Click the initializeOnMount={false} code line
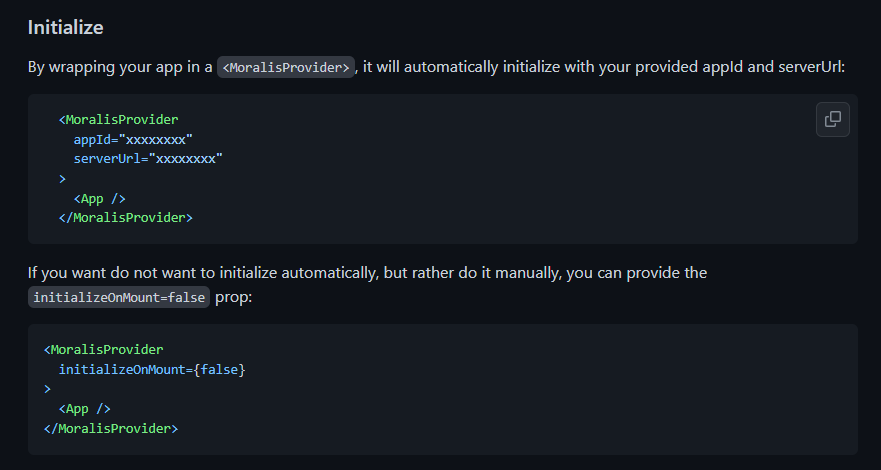881x470 pixels. click(152, 369)
